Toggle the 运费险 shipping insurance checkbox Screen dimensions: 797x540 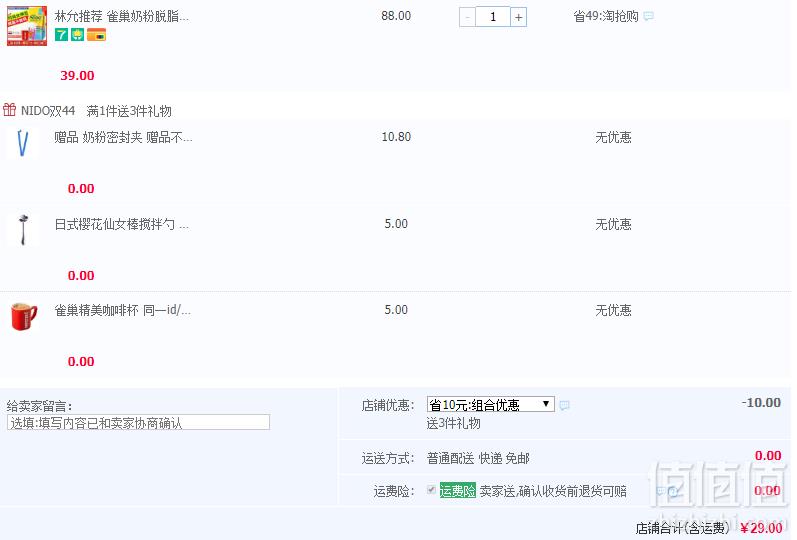pyautogui.click(x=431, y=490)
